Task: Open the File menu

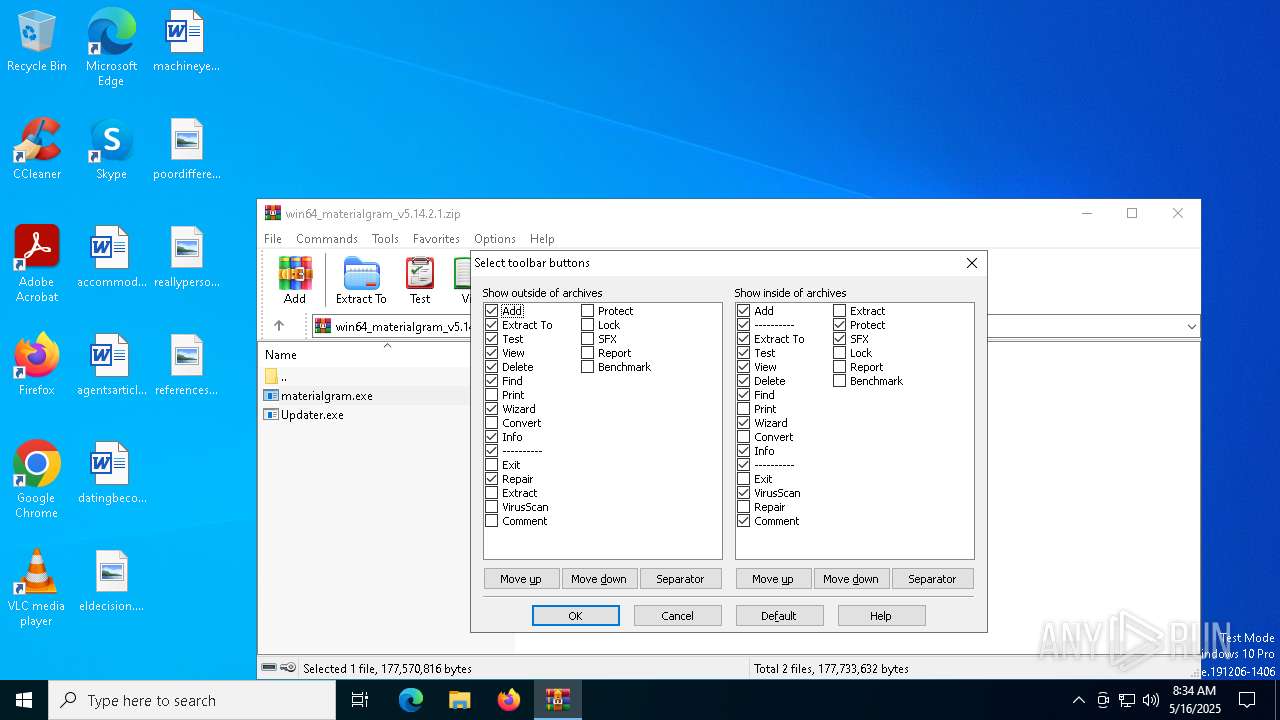Action: click(273, 239)
